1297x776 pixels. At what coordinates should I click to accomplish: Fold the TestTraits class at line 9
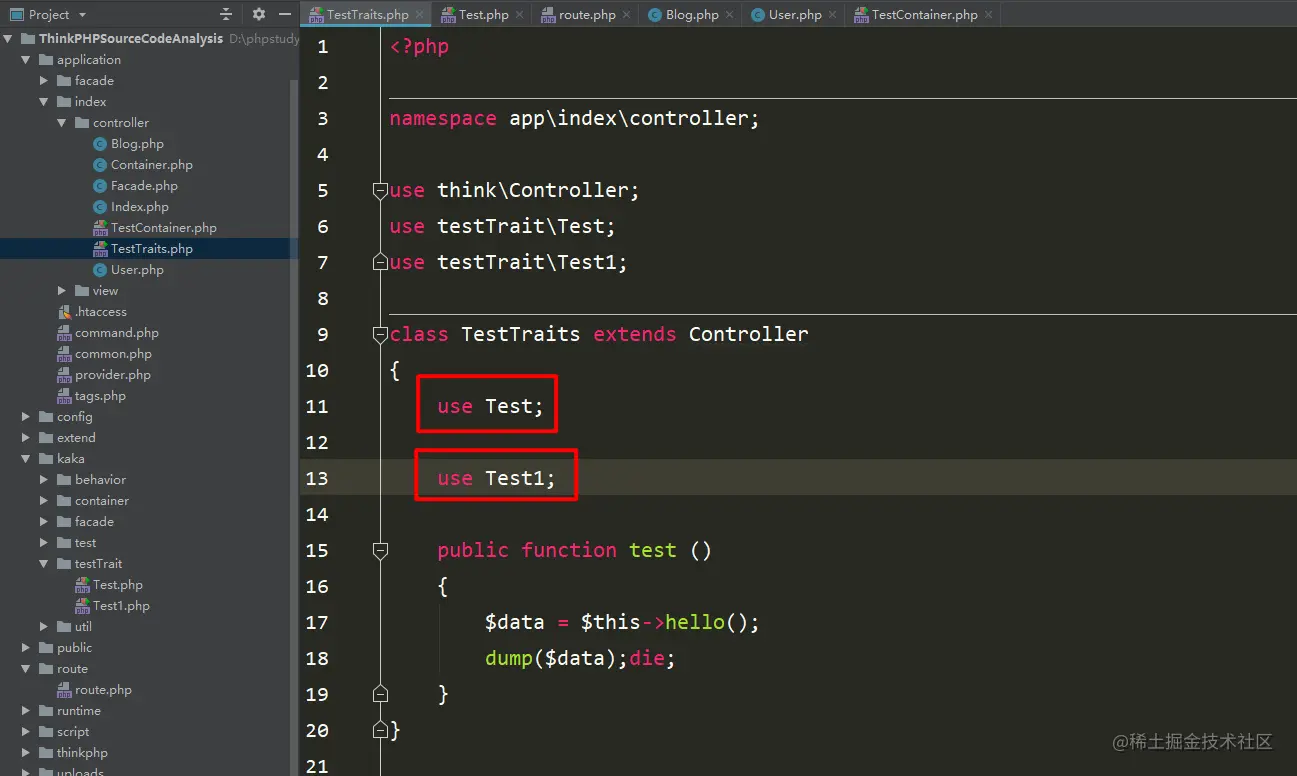[379, 334]
